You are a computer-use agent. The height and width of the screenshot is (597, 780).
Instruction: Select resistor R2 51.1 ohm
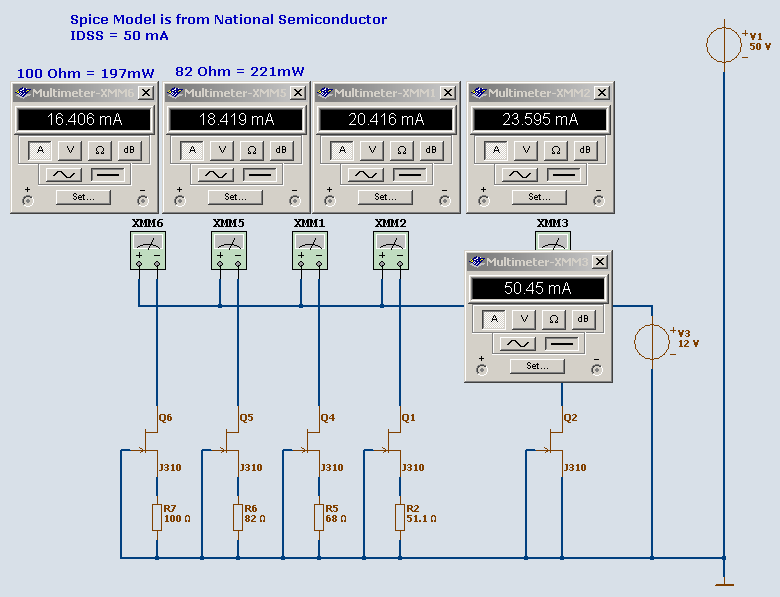pyautogui.click(x=400, y=517)
